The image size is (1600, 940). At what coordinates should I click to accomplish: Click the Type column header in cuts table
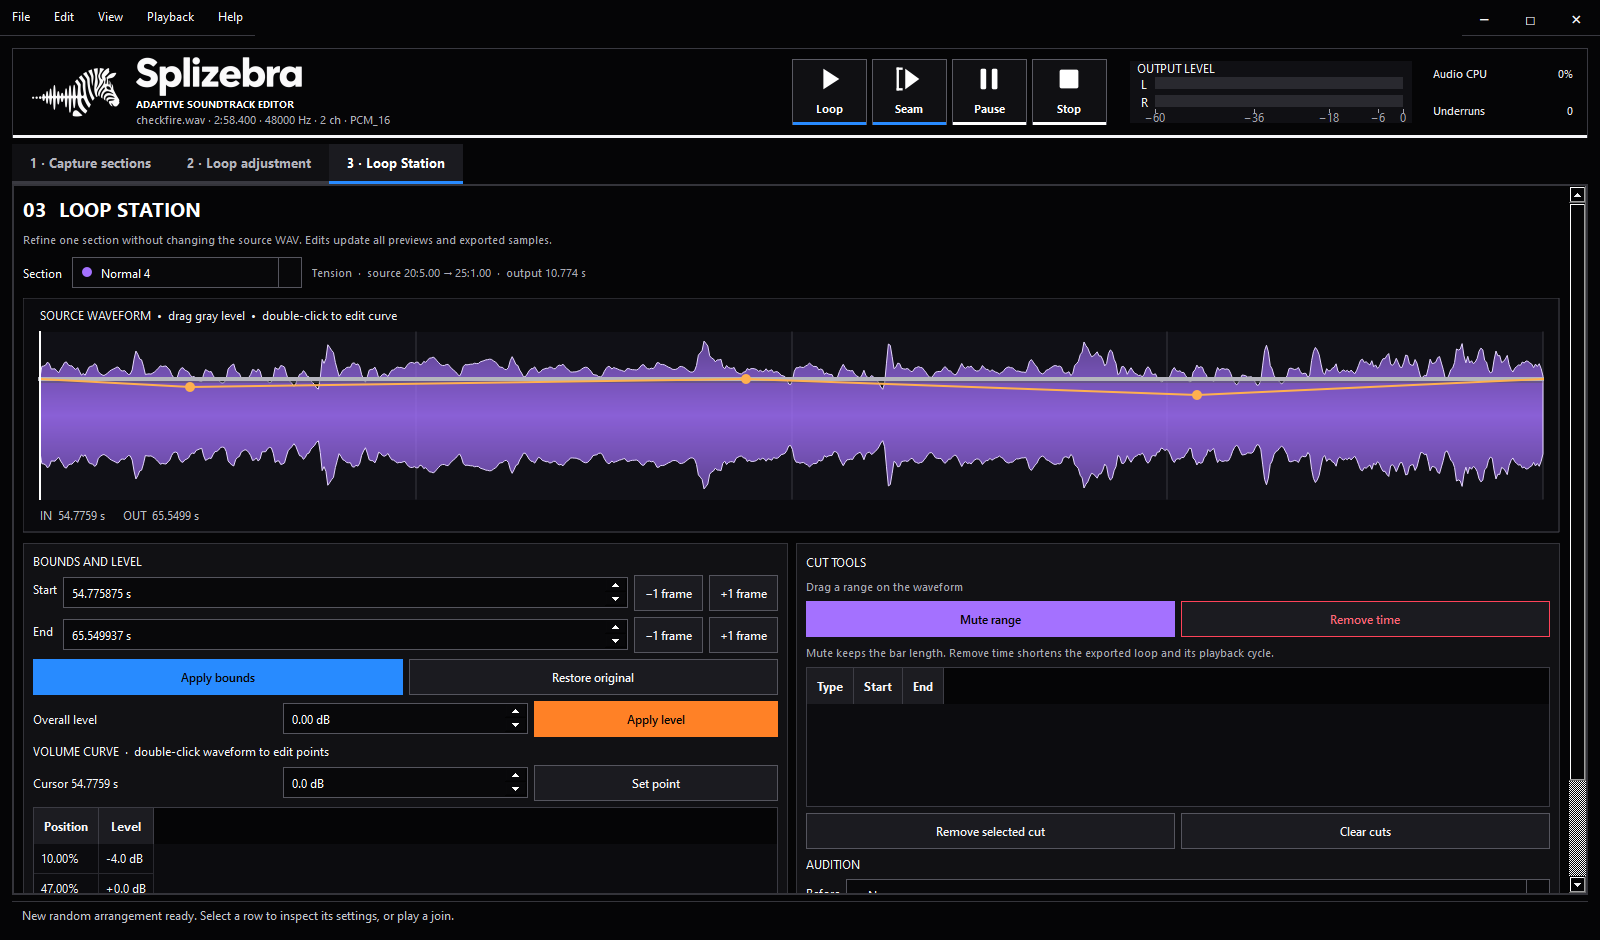pyautogui.click(x=830, y=686)
